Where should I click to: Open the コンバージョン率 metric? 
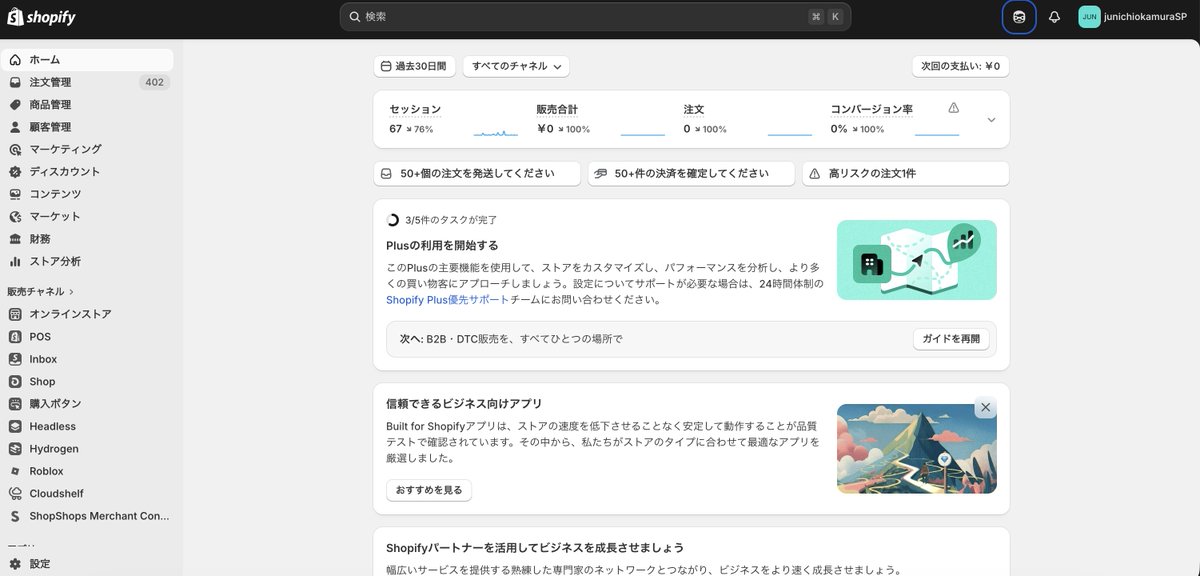click(872, 109)
